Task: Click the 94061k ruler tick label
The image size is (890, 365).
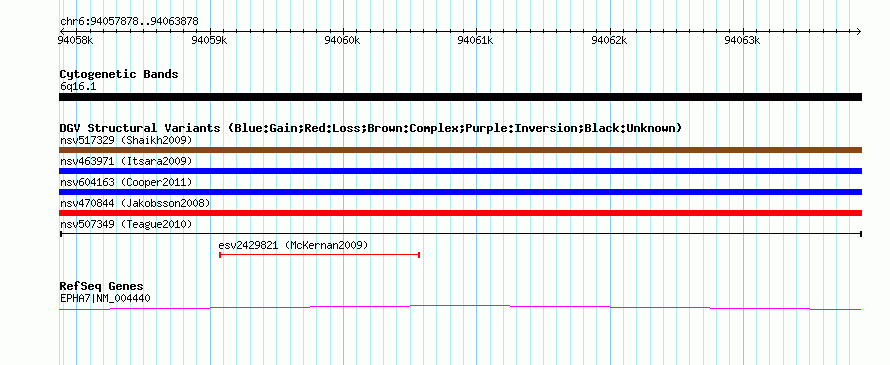Action: pyautogui.click(x=476, y=40)
